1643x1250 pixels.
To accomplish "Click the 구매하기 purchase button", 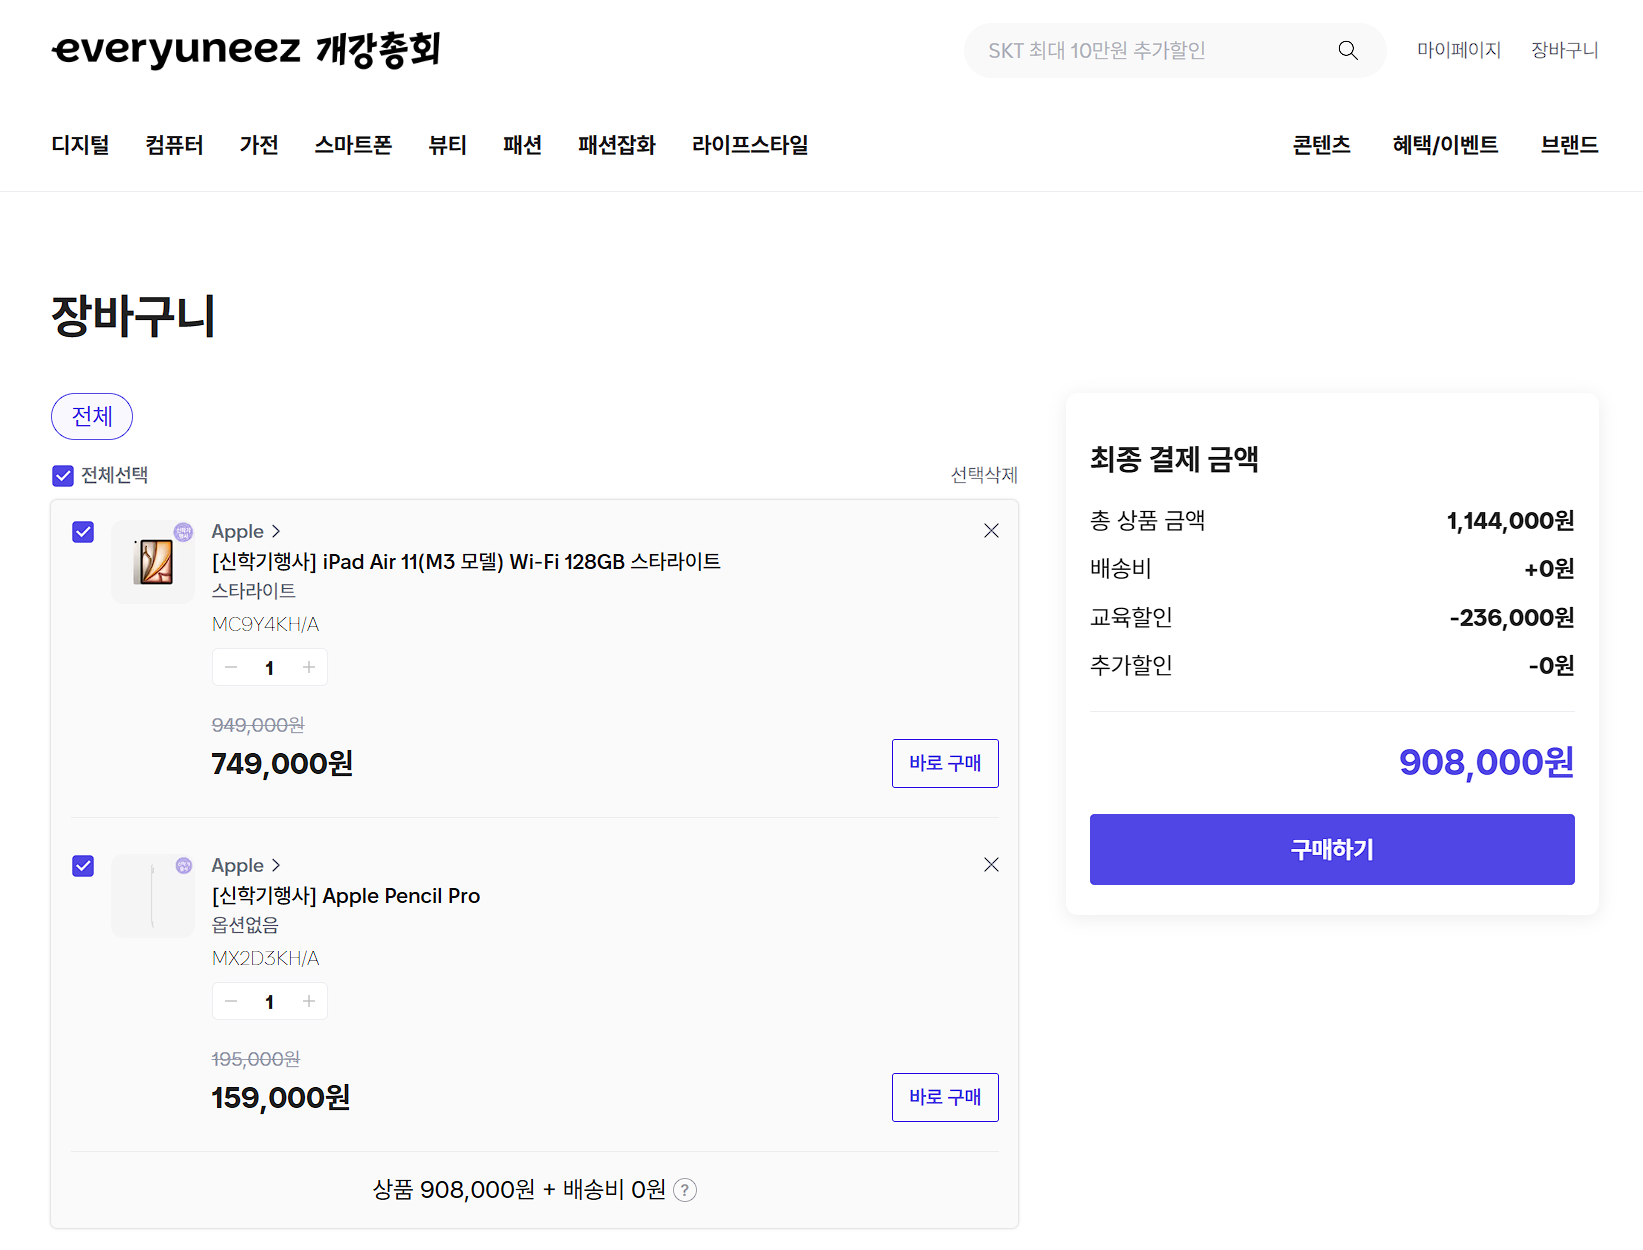I will point(1332,849).
